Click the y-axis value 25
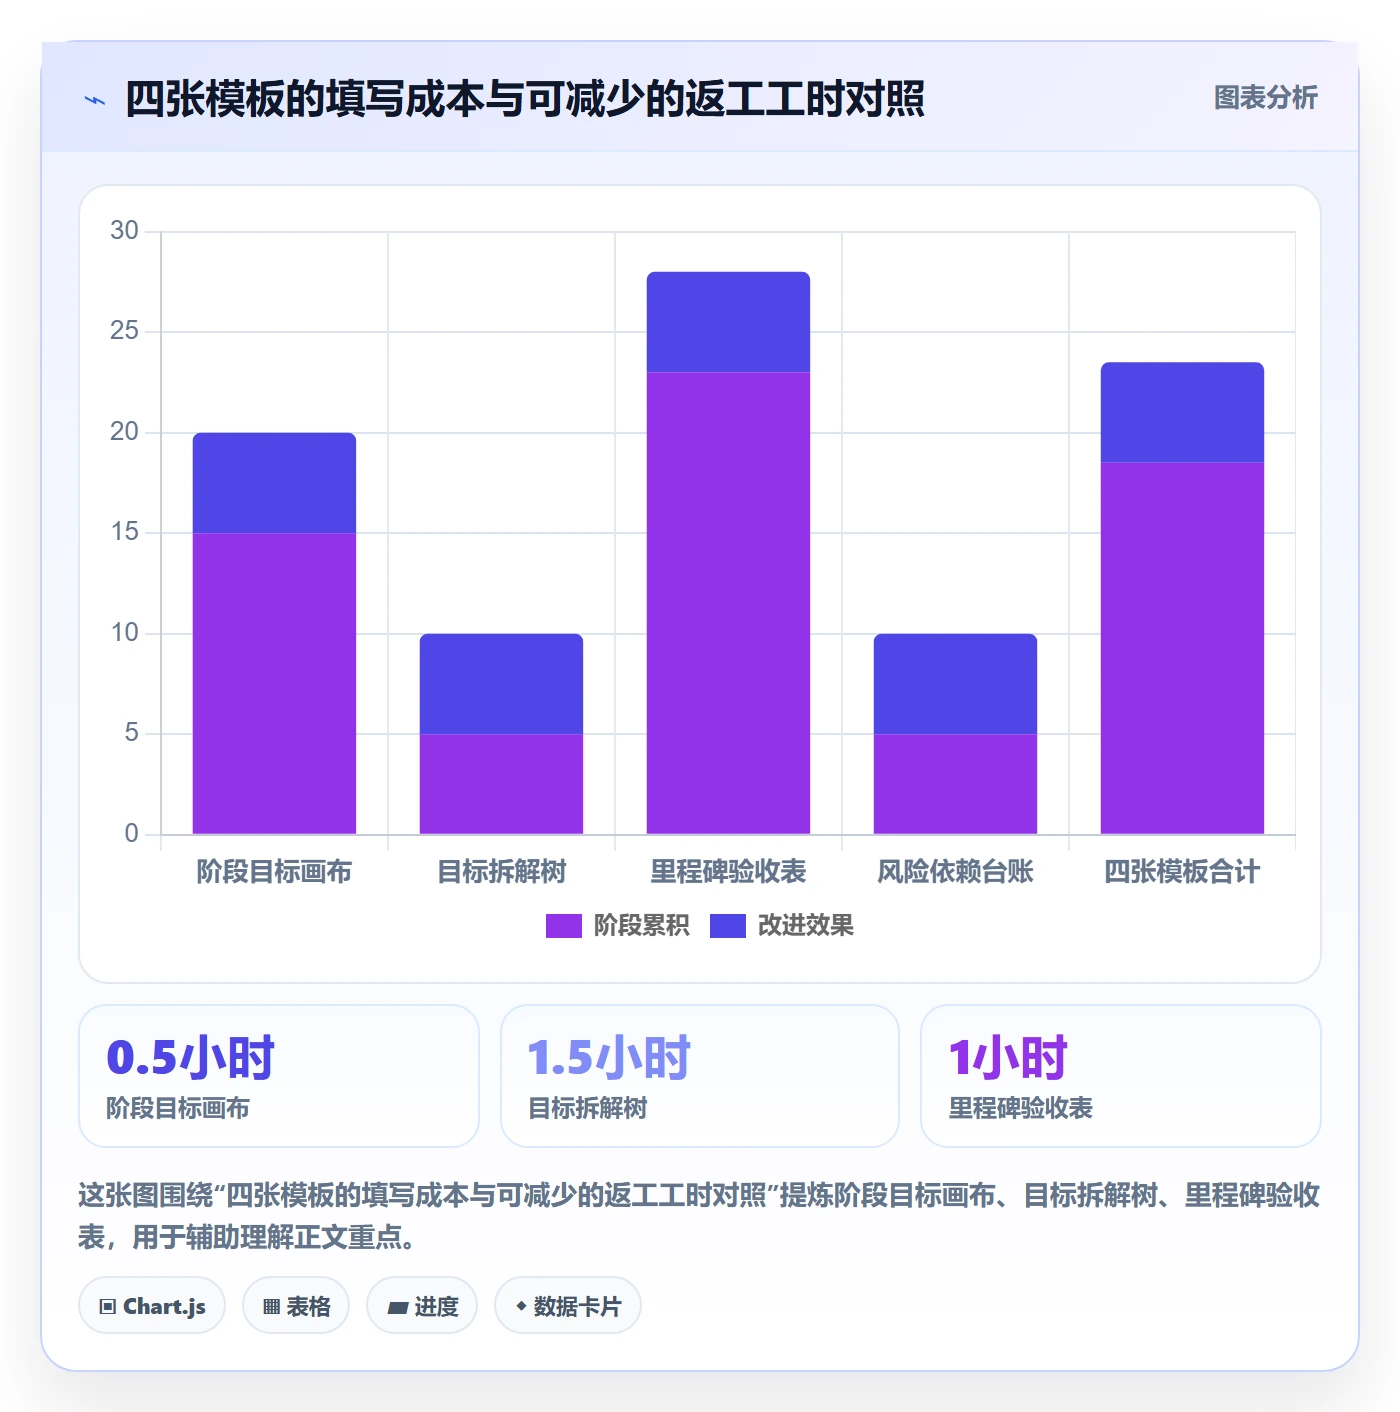 [x=124, y=331]
